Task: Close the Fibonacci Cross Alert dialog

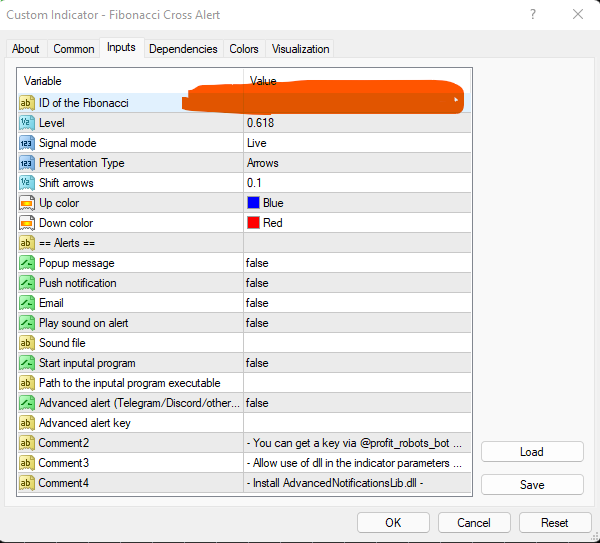Action: pos(578,15)
